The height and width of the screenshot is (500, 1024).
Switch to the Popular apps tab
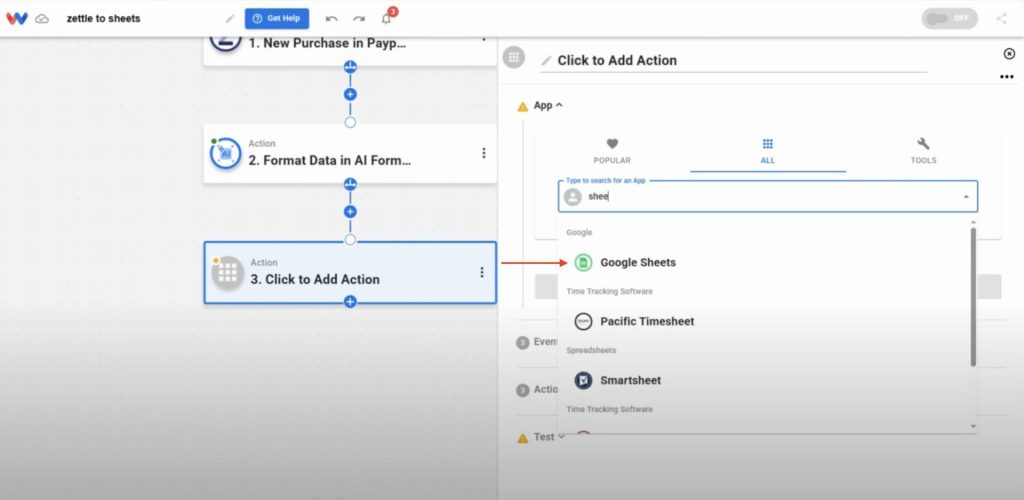(612, 151)
